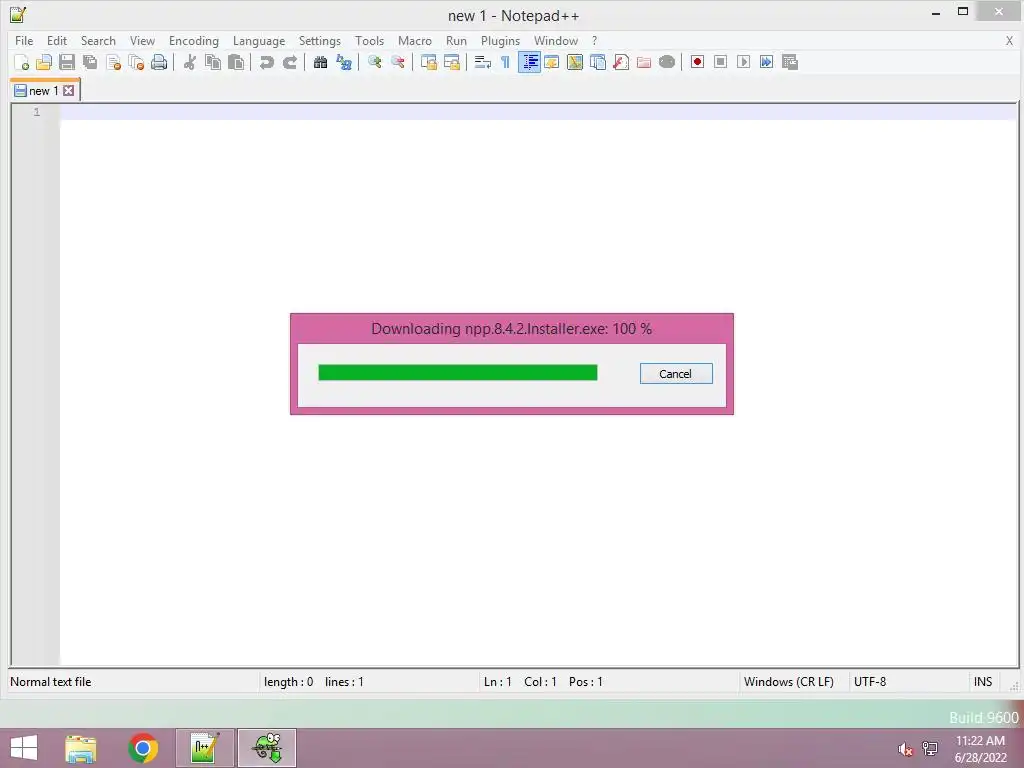Open the Folder as Workspace icon
The width and height of the screenshot is (1024, 768).
point(644,62)
